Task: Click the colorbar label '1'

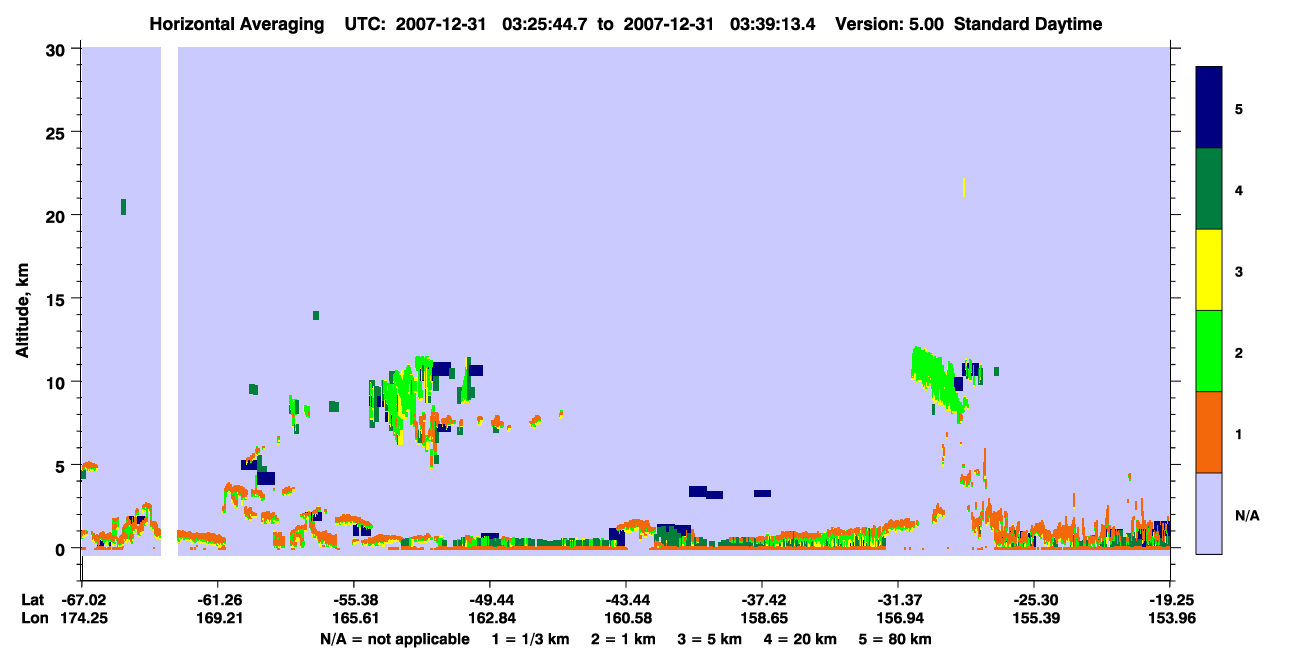Action: 1238,434
